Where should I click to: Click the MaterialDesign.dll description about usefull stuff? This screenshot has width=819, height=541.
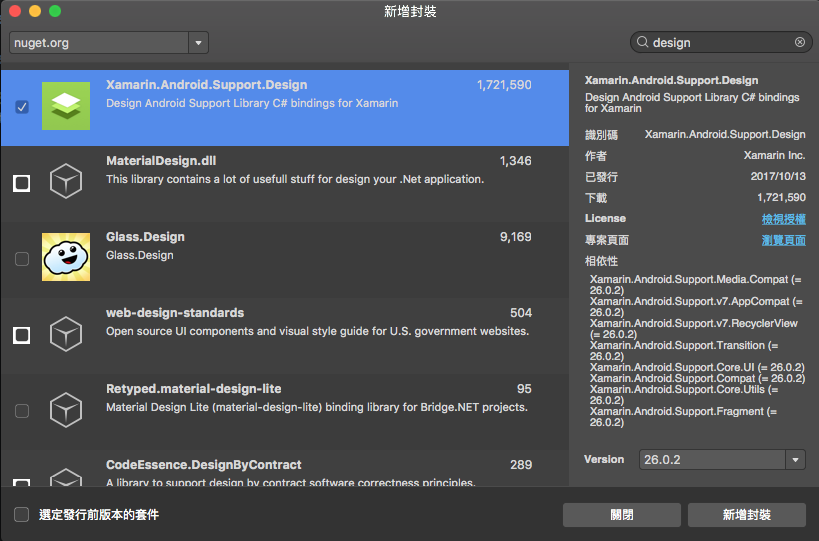pyautogui.click(x=295, y=179)
